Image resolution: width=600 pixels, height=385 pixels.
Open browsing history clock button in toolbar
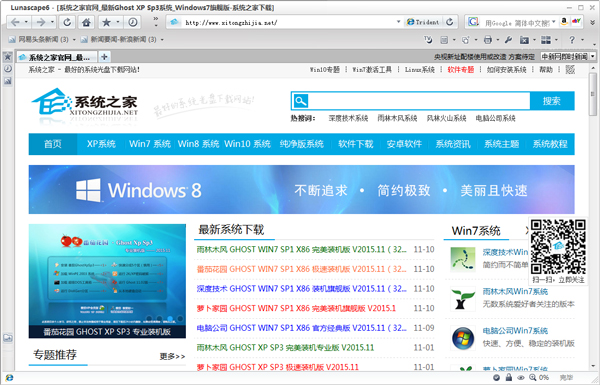[132, 22]
